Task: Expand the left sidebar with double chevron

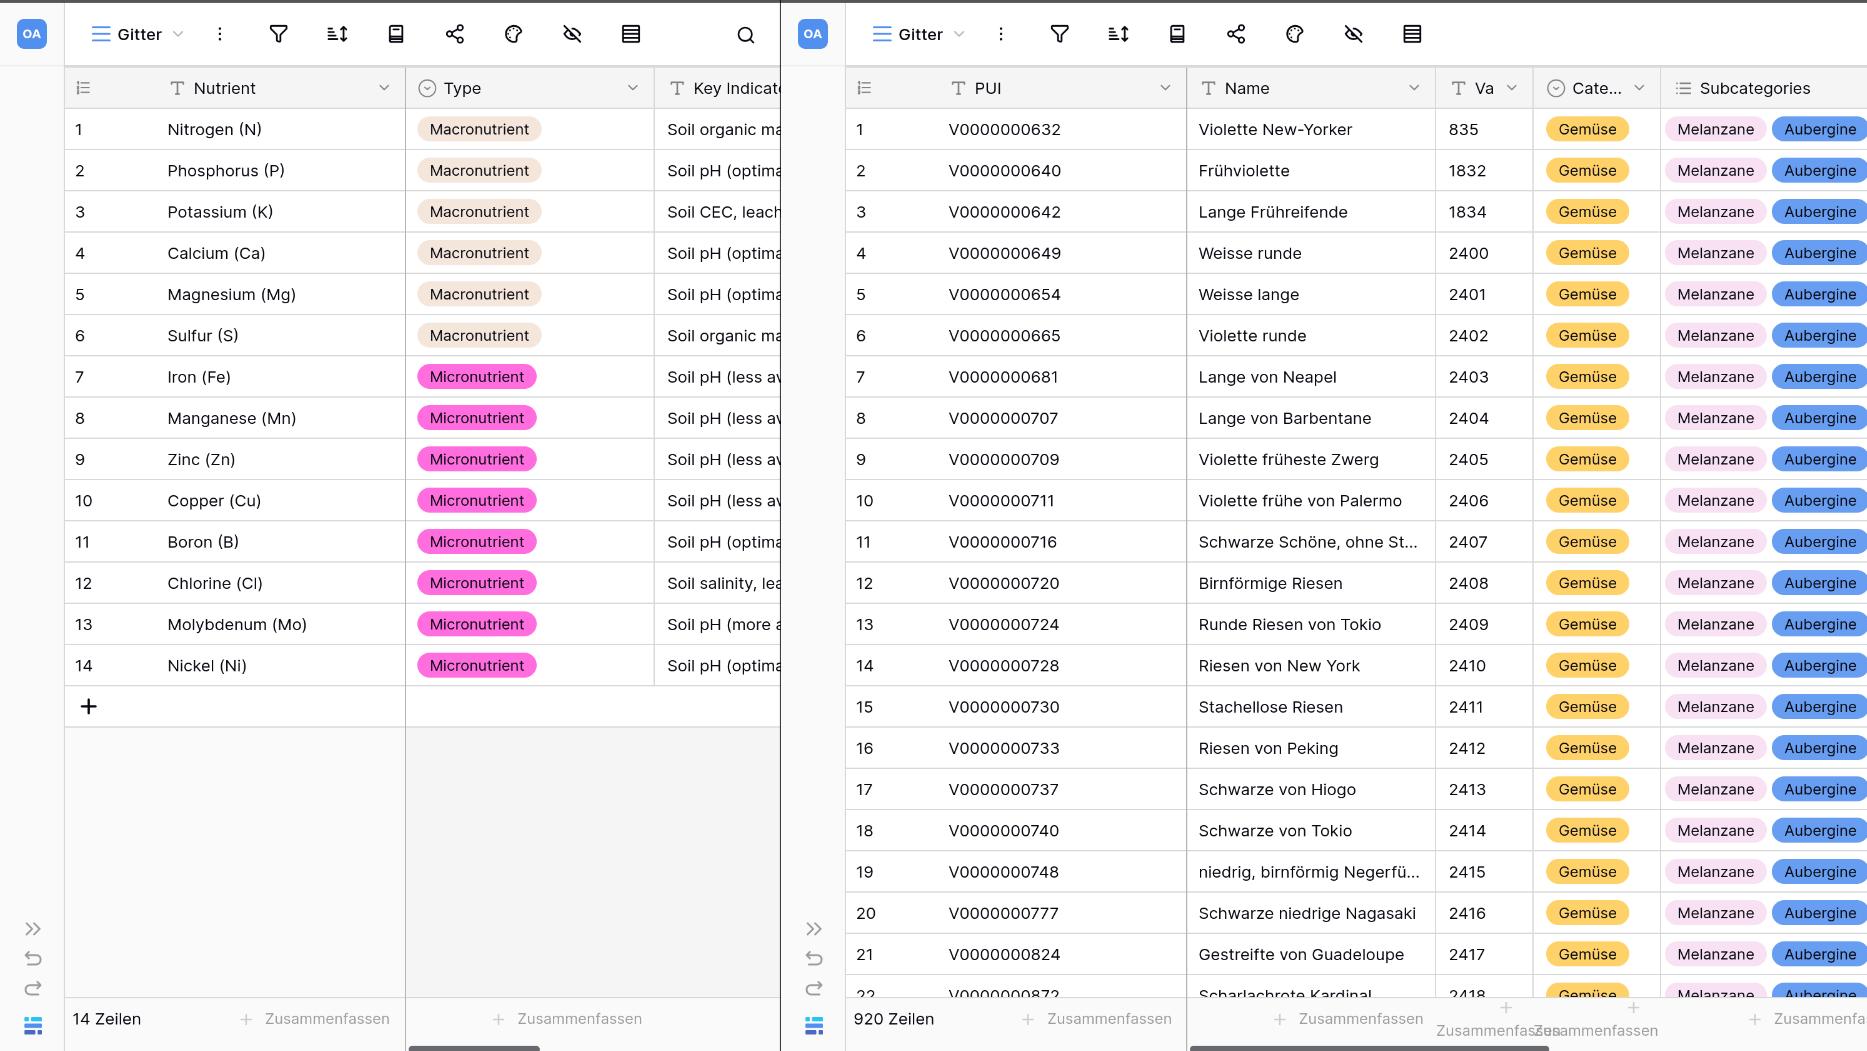Action: click(x=33, y=929)
